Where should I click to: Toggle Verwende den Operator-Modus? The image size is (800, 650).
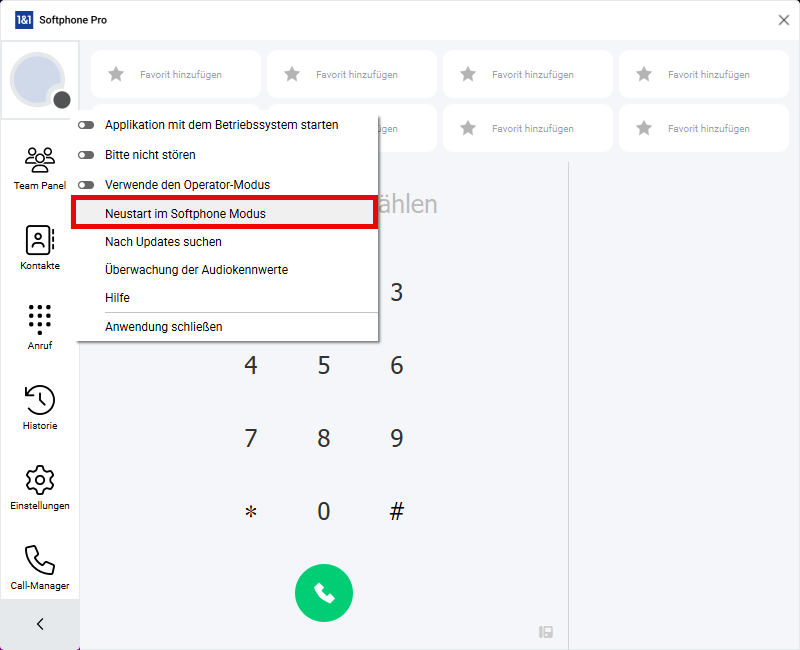click(x=86, y=185)
